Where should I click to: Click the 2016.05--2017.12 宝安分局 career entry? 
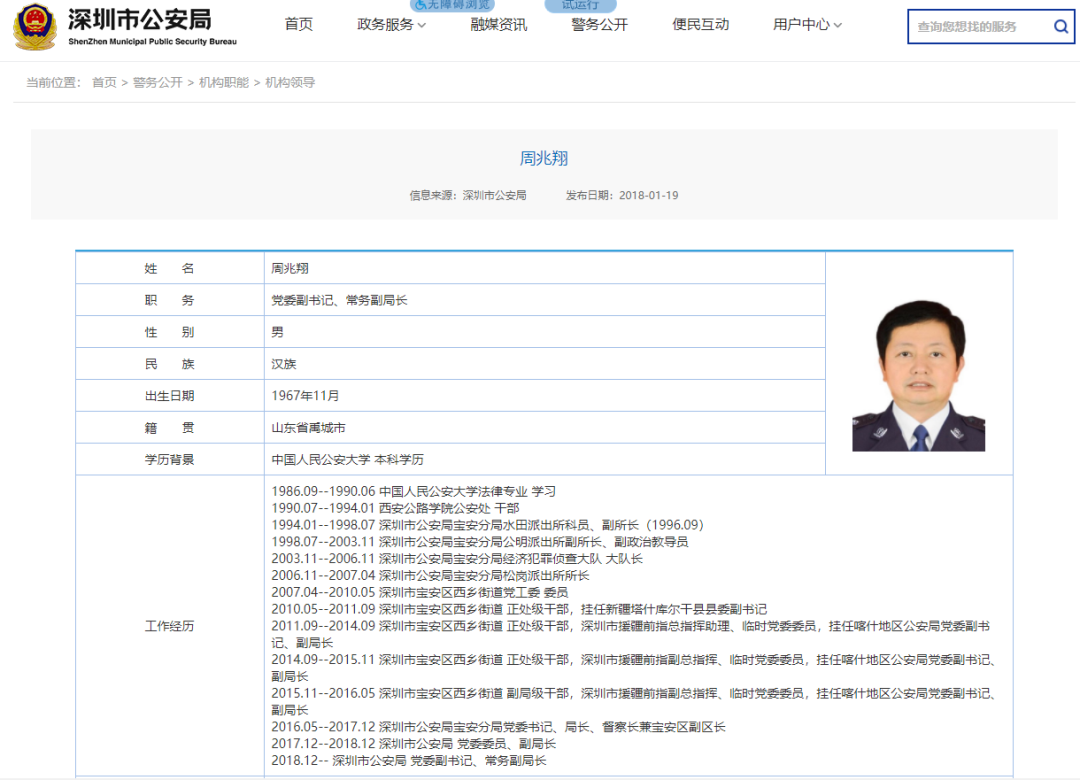(x=498, y=727)
